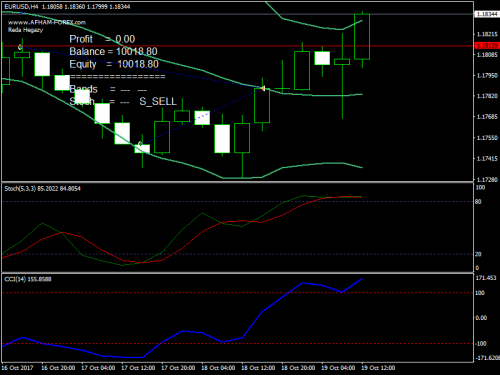Click the Equity = 10018.80 label
This screenshot has width=500, height=375.
[x=114, y=64]
